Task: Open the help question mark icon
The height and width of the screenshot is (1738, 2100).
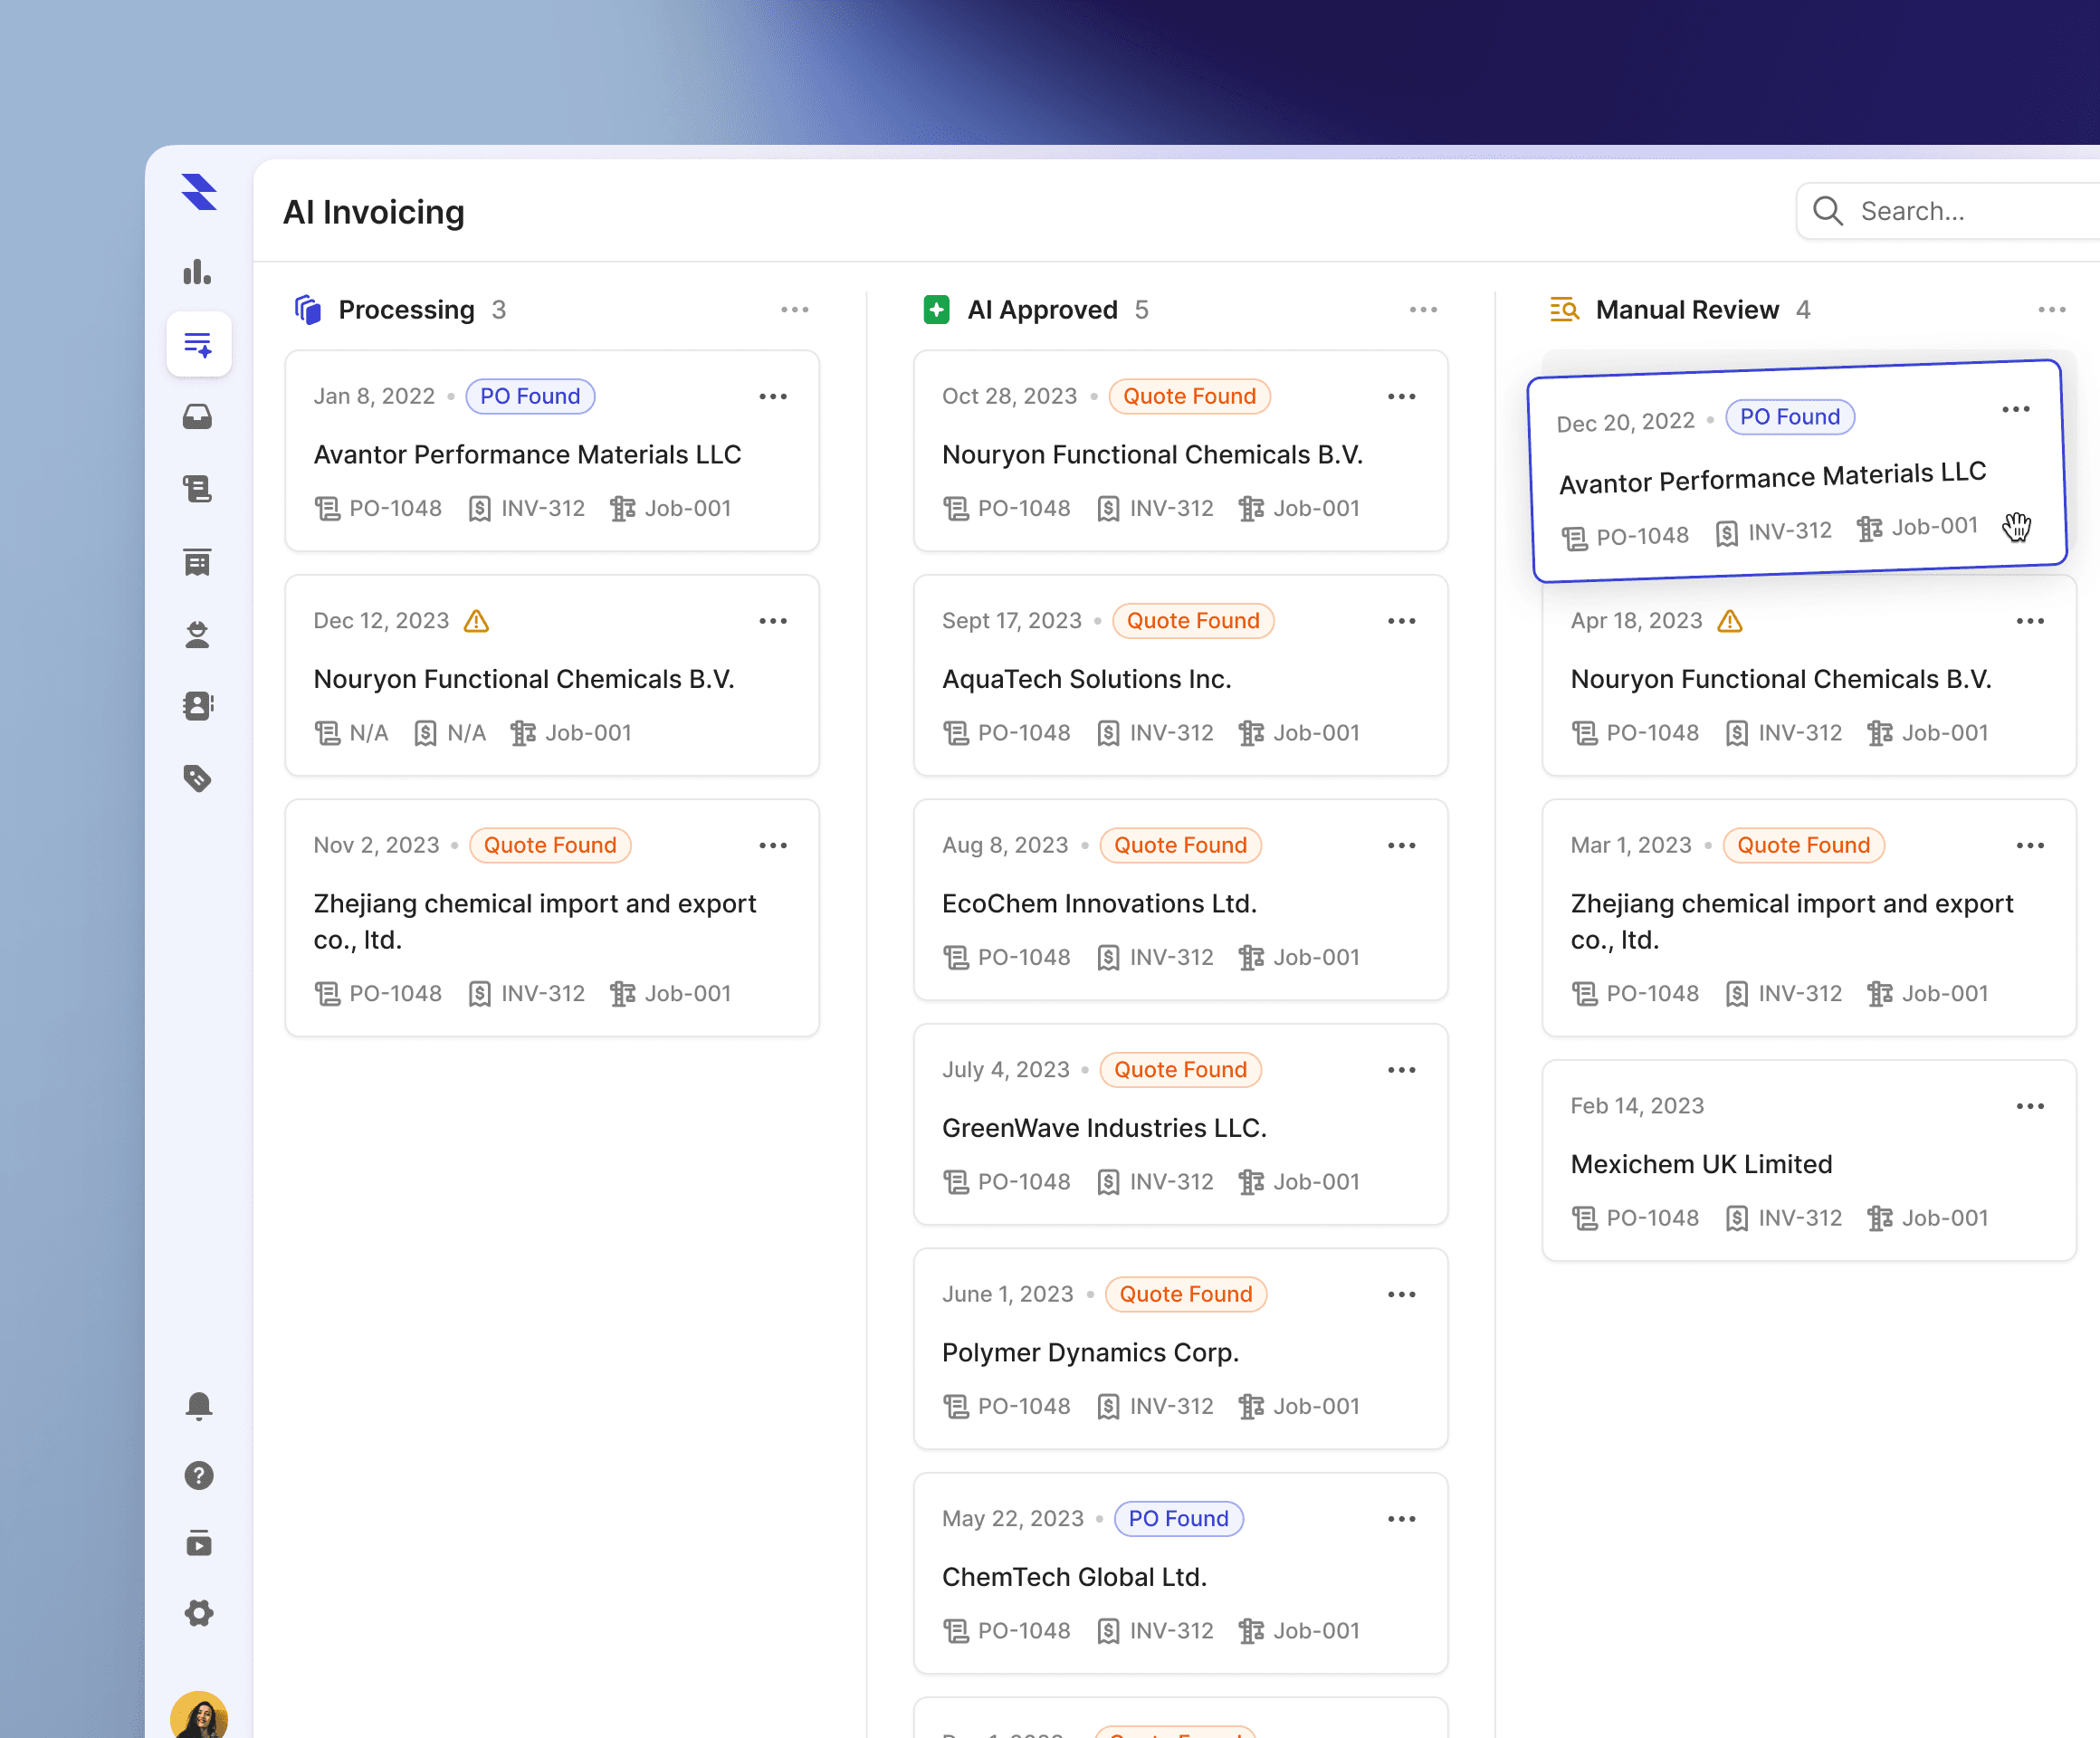Action: point(199,1476)
